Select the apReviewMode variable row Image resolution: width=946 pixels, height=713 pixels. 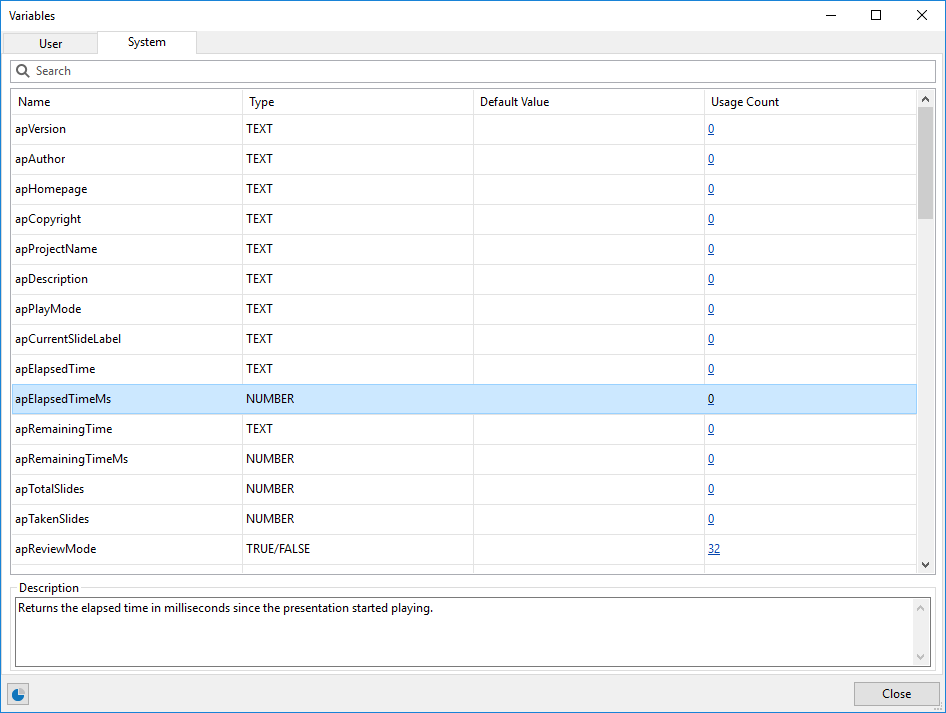pyautogui.click(x=464, y=549)
